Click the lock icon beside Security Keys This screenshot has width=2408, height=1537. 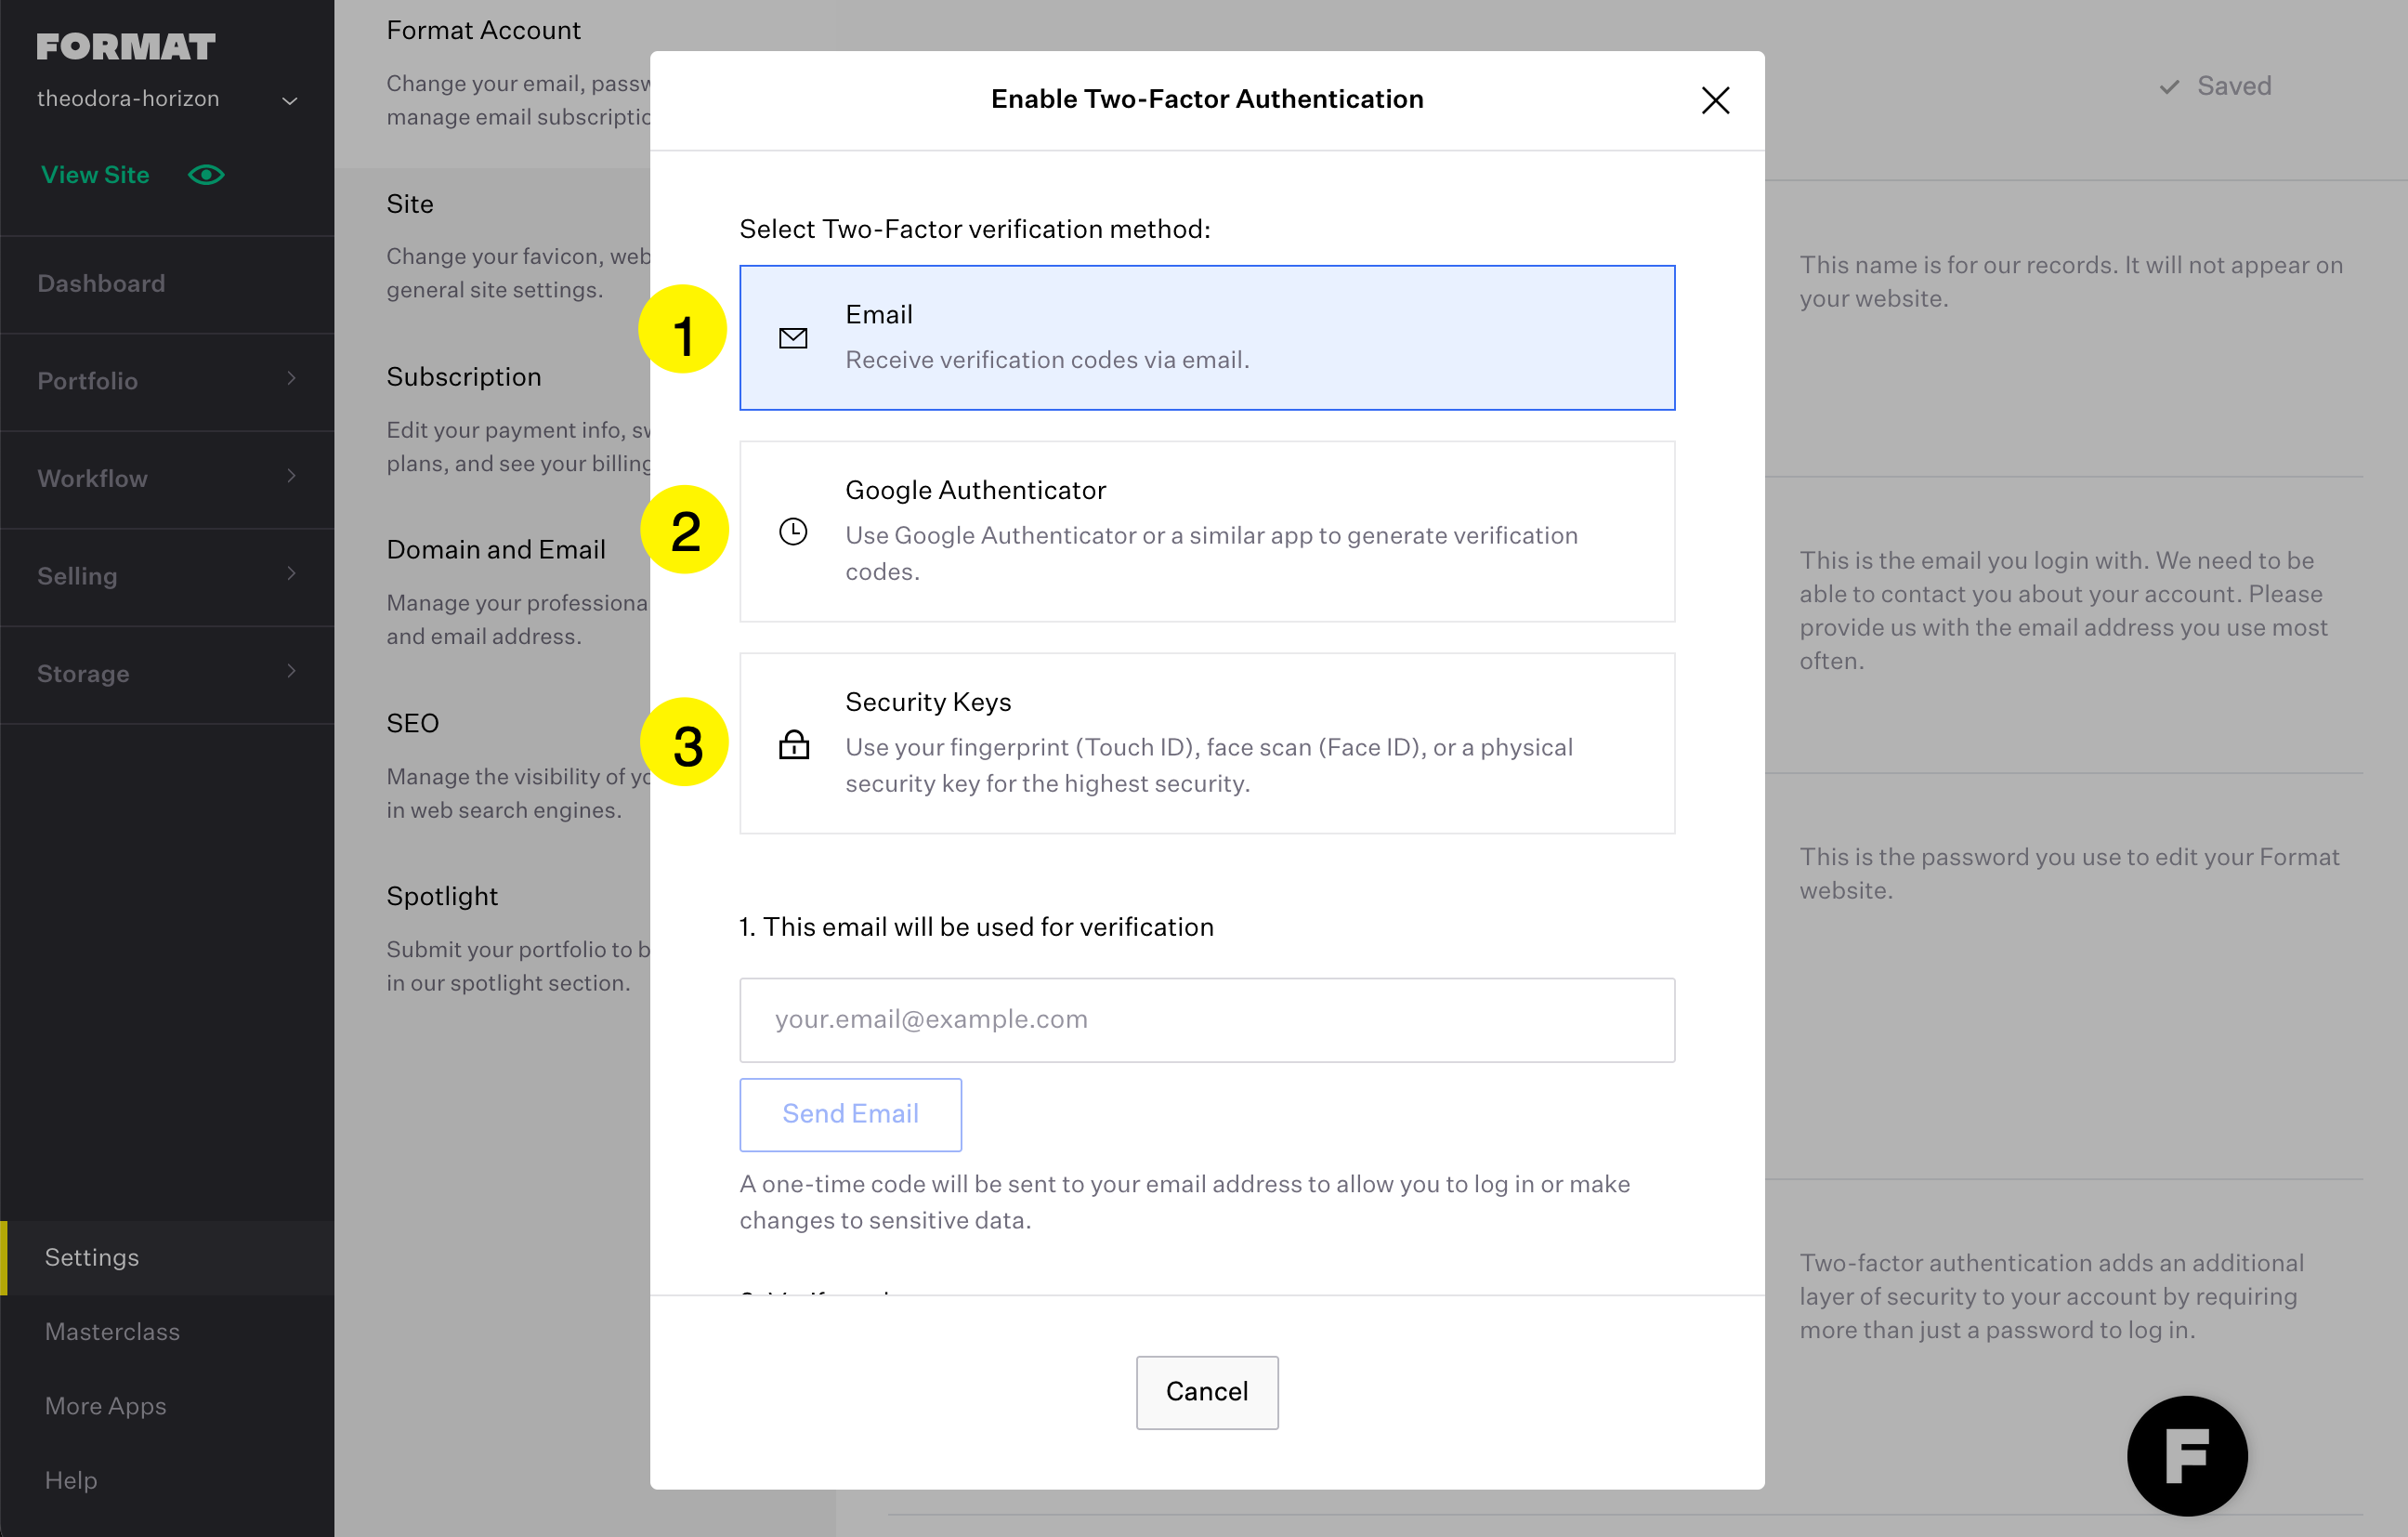(x=793, y=744)
